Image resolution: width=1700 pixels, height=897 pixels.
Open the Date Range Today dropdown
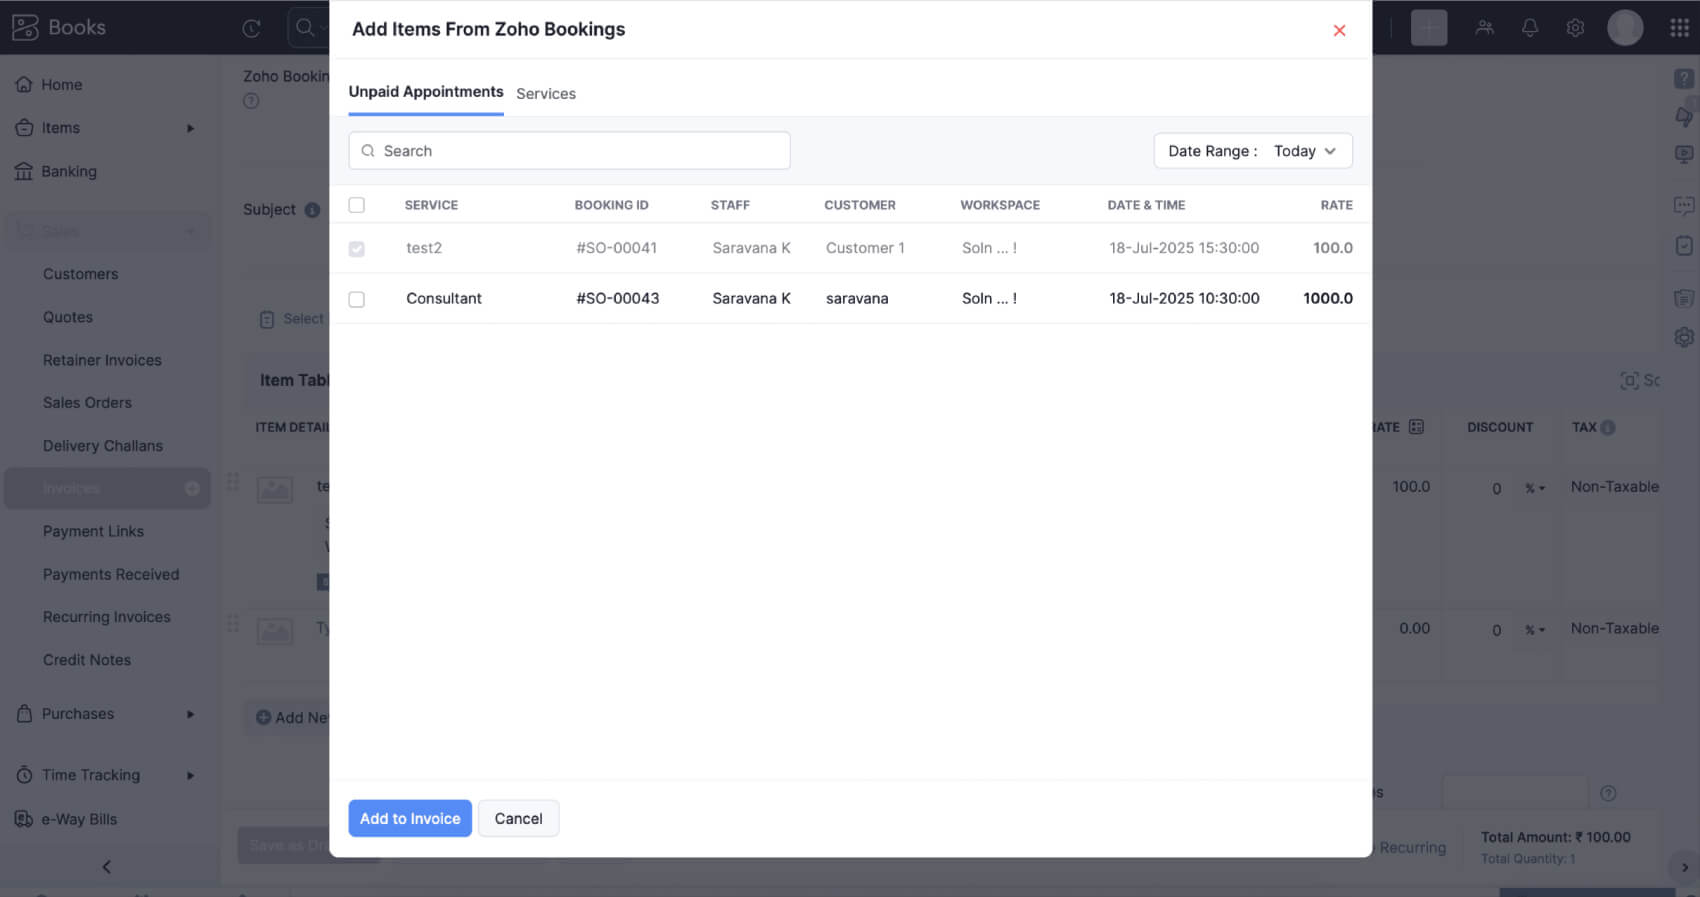1253,151
